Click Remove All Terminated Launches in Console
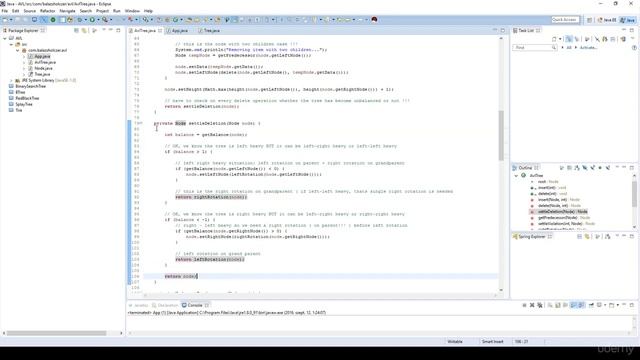 click(540, 305)
